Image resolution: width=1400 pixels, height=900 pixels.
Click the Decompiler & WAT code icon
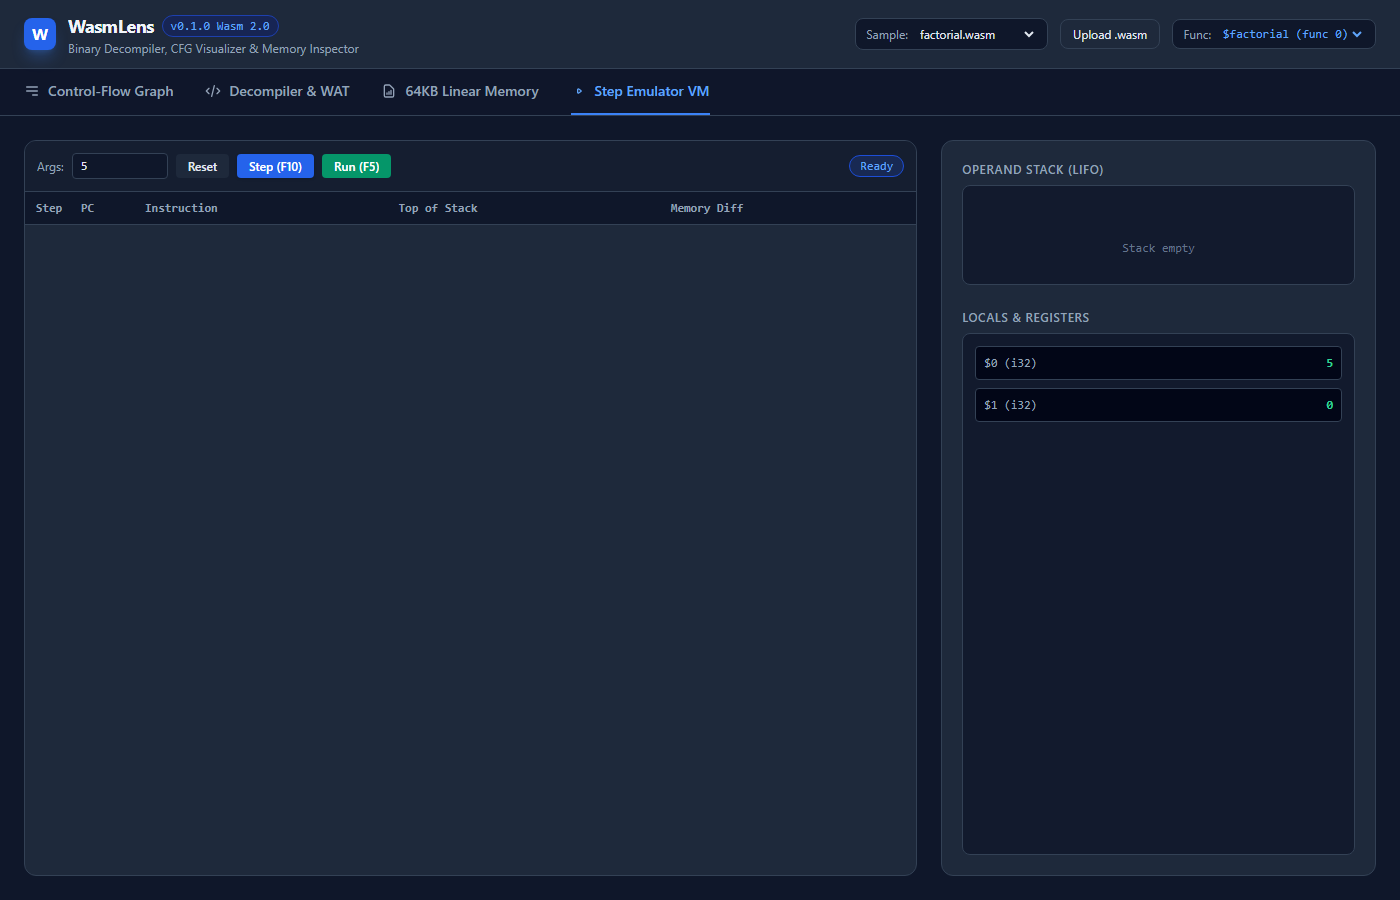pyautogui.click(x=213, y=91)
